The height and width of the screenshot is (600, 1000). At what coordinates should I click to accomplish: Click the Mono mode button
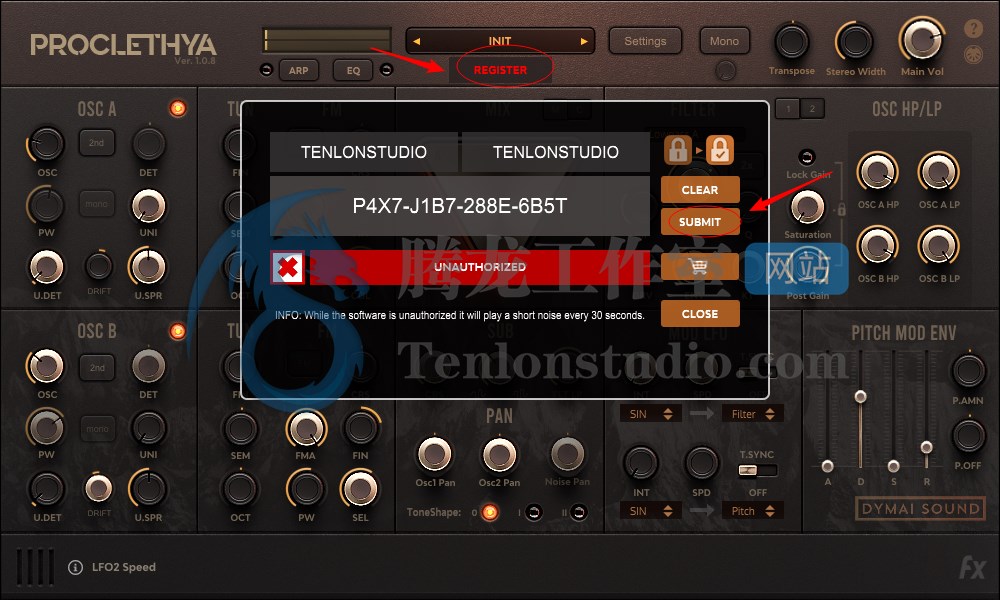click(724, 41)
